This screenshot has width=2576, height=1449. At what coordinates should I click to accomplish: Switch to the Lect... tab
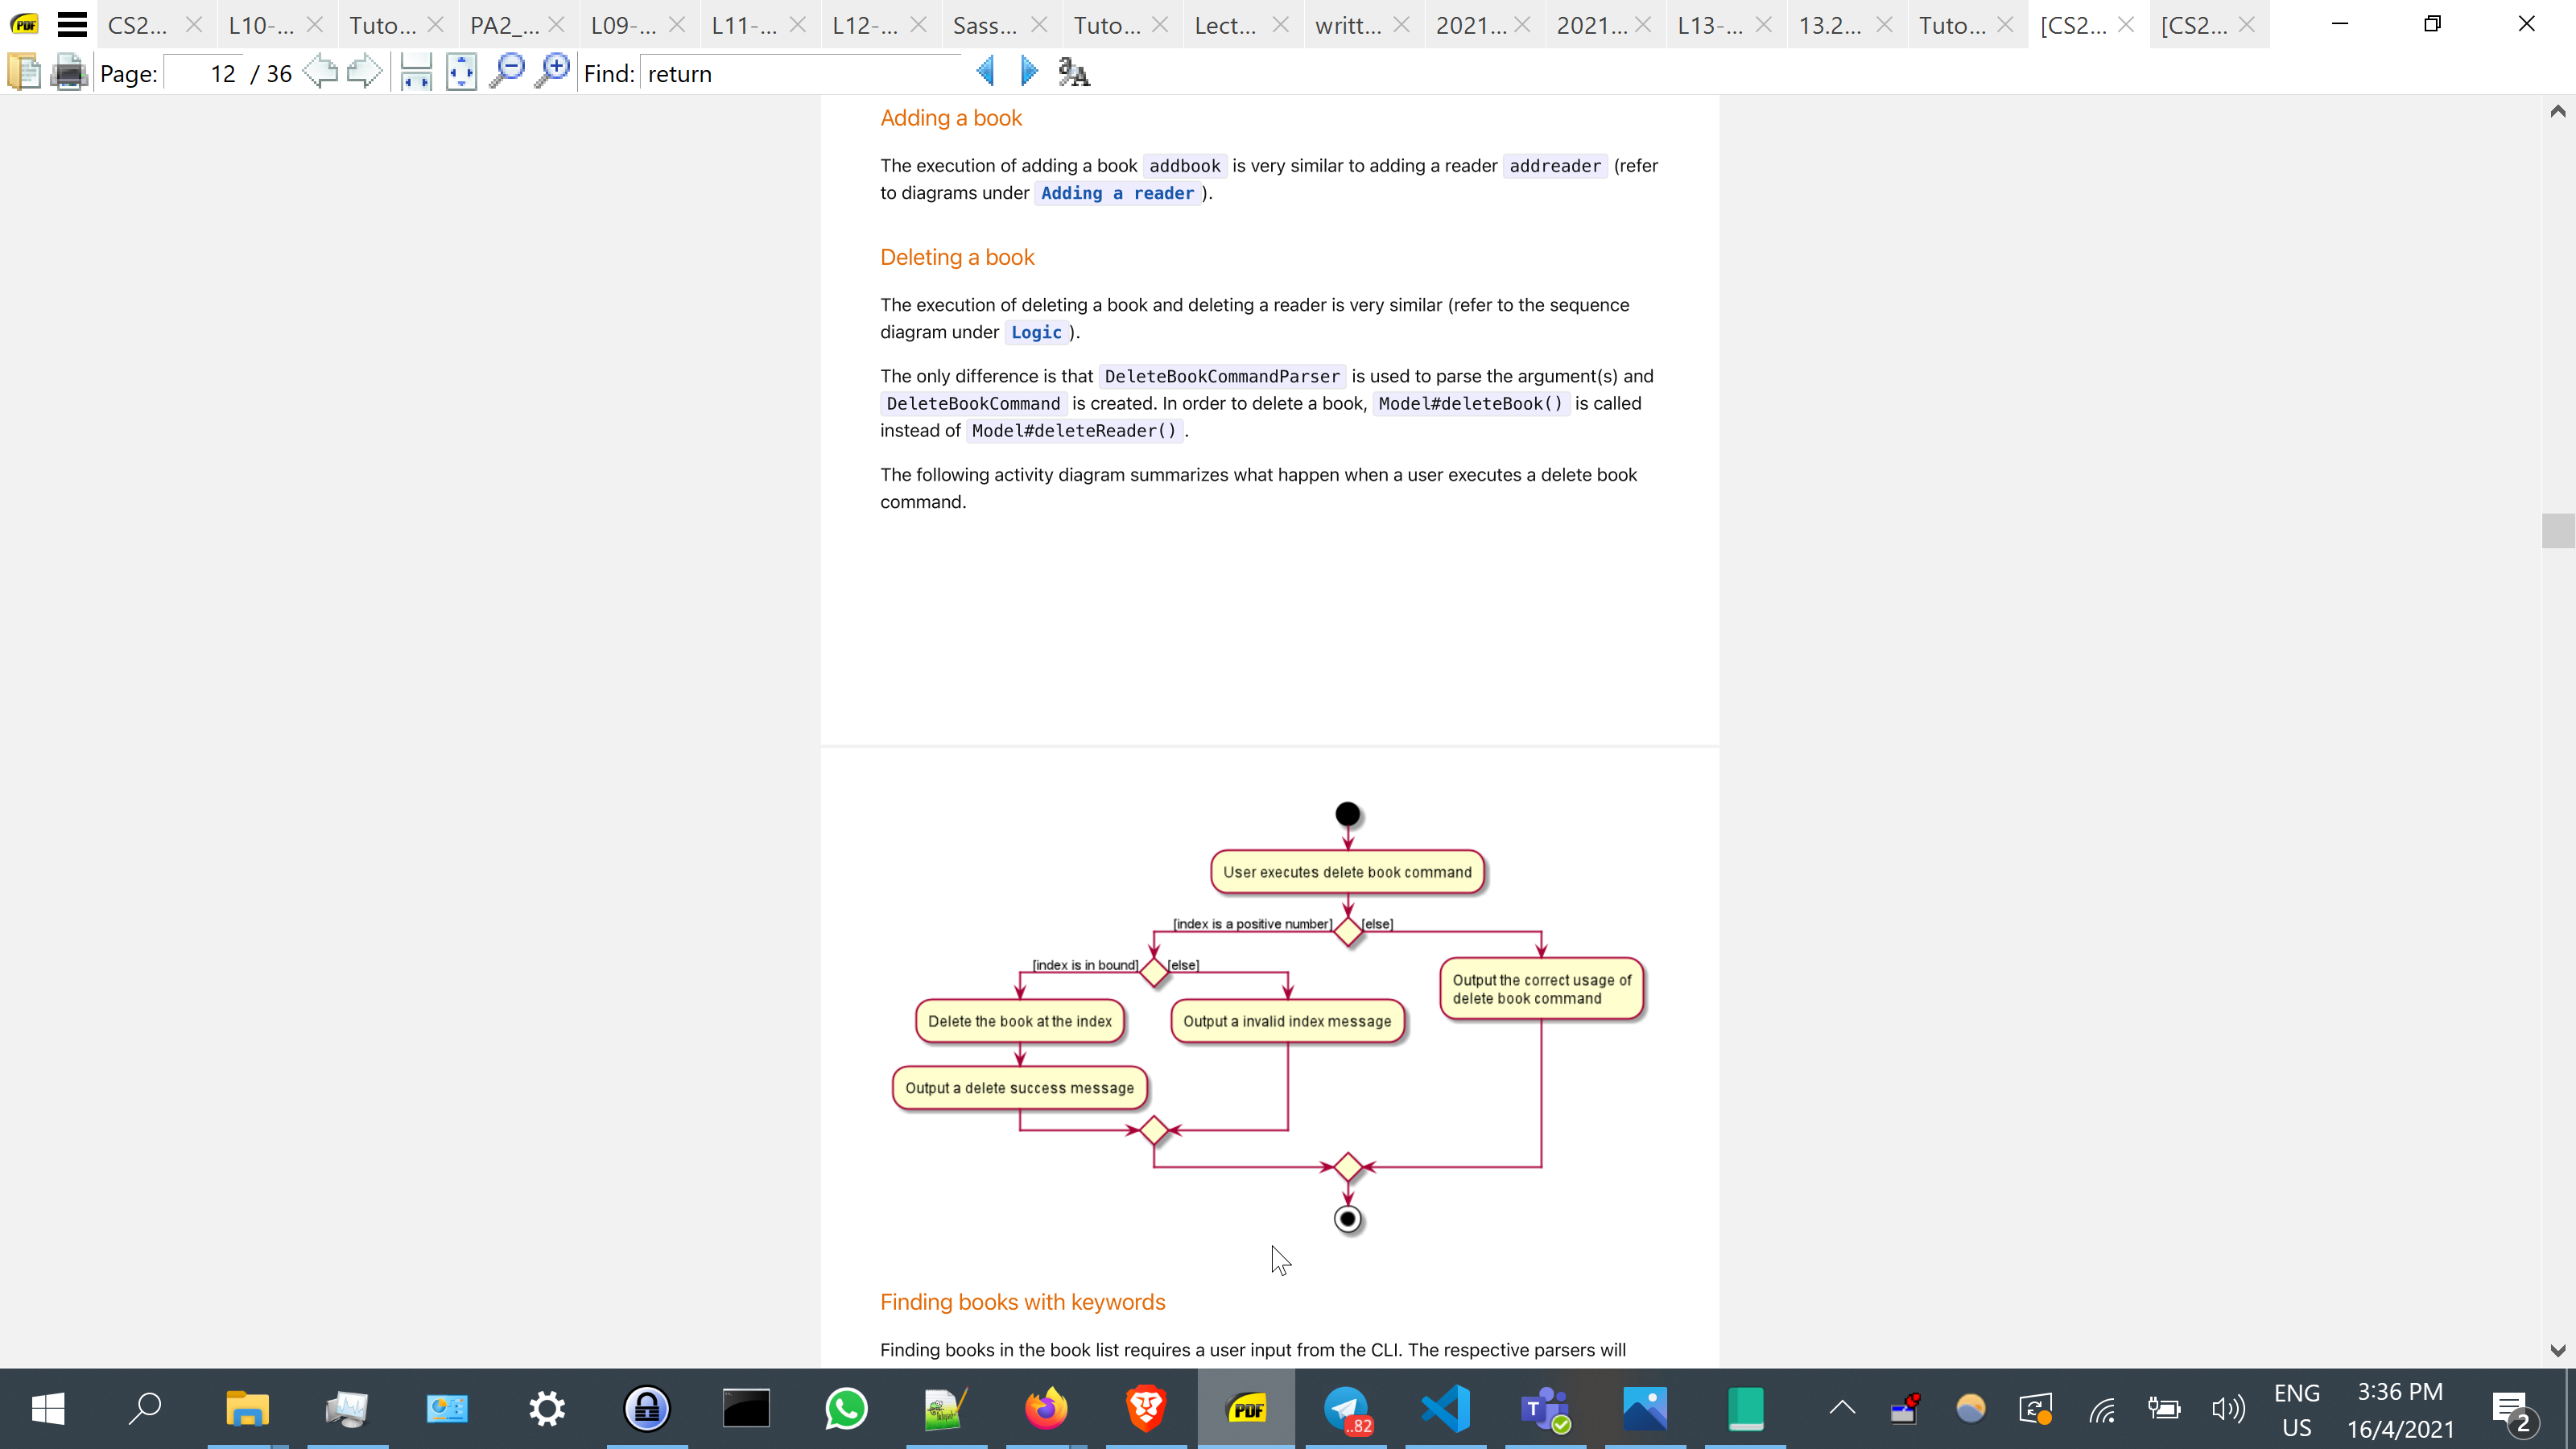point(1226,25)
